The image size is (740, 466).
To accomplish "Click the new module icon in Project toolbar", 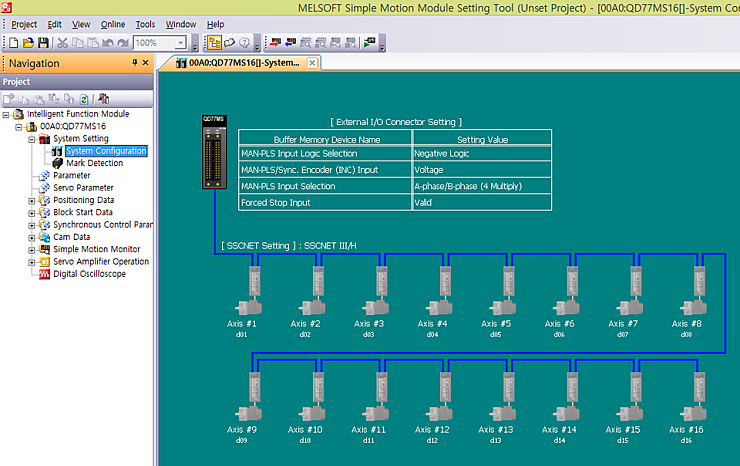I will coord(8,99).
